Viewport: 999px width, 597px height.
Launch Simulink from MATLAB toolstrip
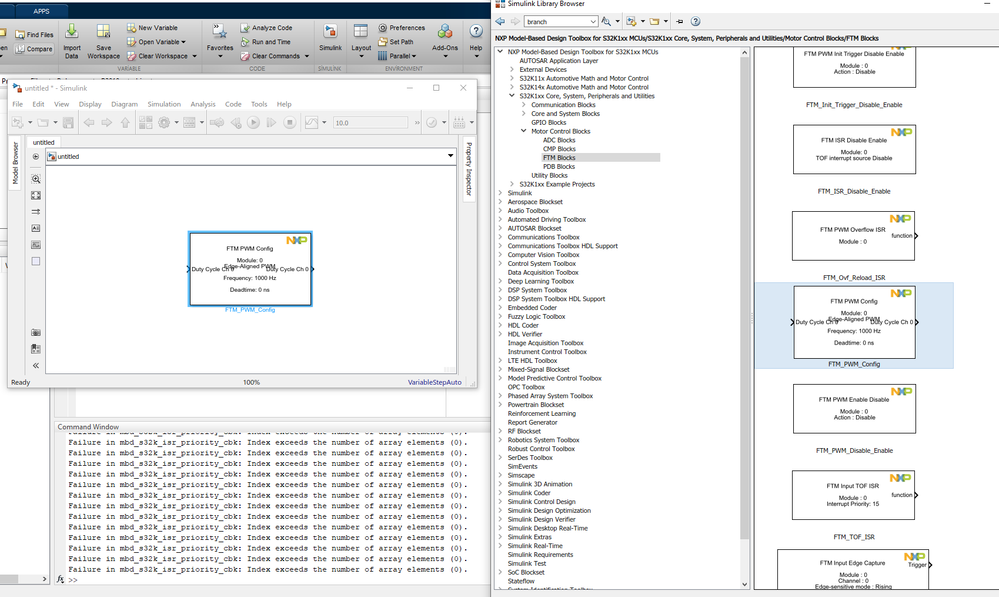[x=330, y=38]
